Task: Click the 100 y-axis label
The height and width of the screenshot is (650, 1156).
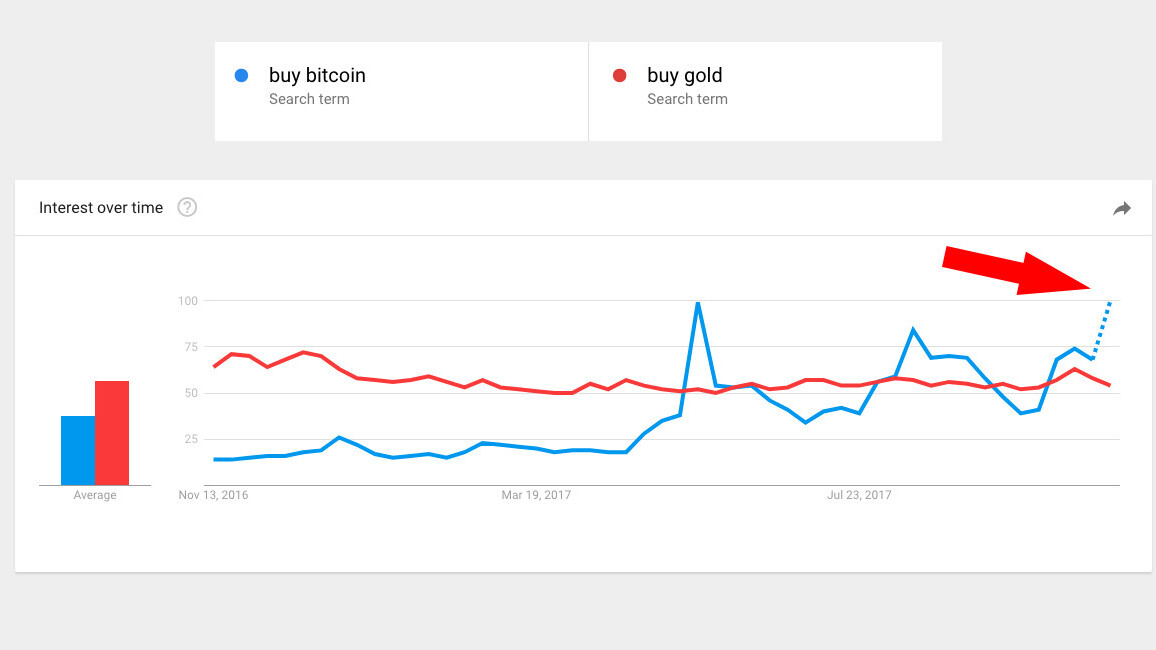Action: (x=188, y=301)
